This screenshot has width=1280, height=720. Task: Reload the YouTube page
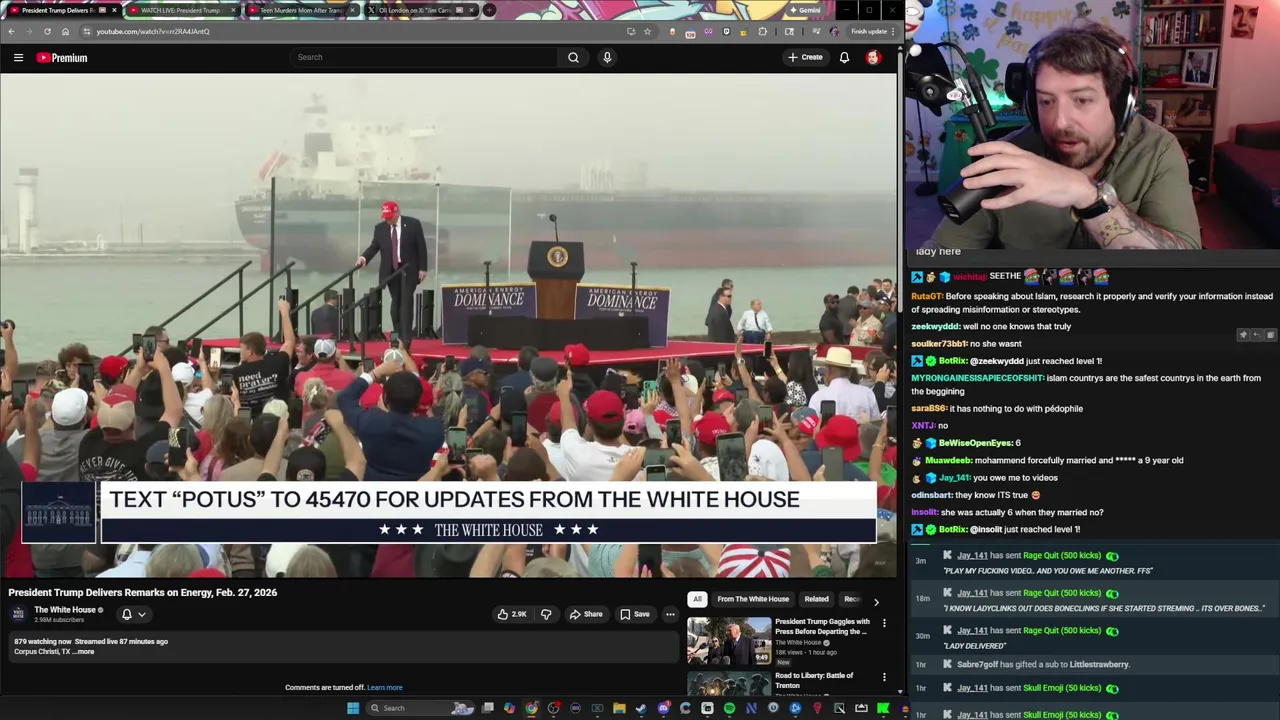pyautogui.click(x=47, y=31)
